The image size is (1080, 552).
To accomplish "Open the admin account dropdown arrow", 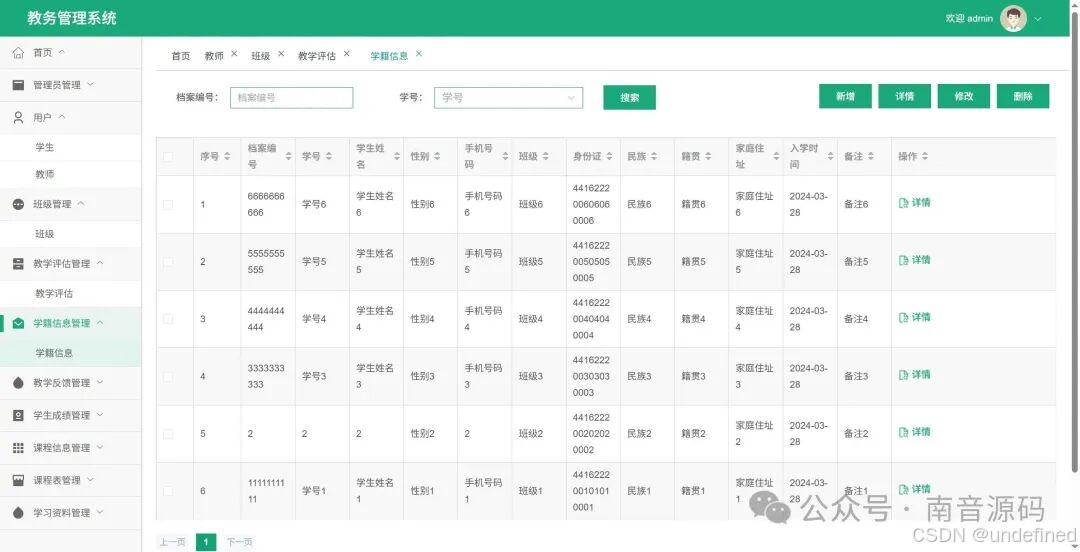I will pos(1038,19).
